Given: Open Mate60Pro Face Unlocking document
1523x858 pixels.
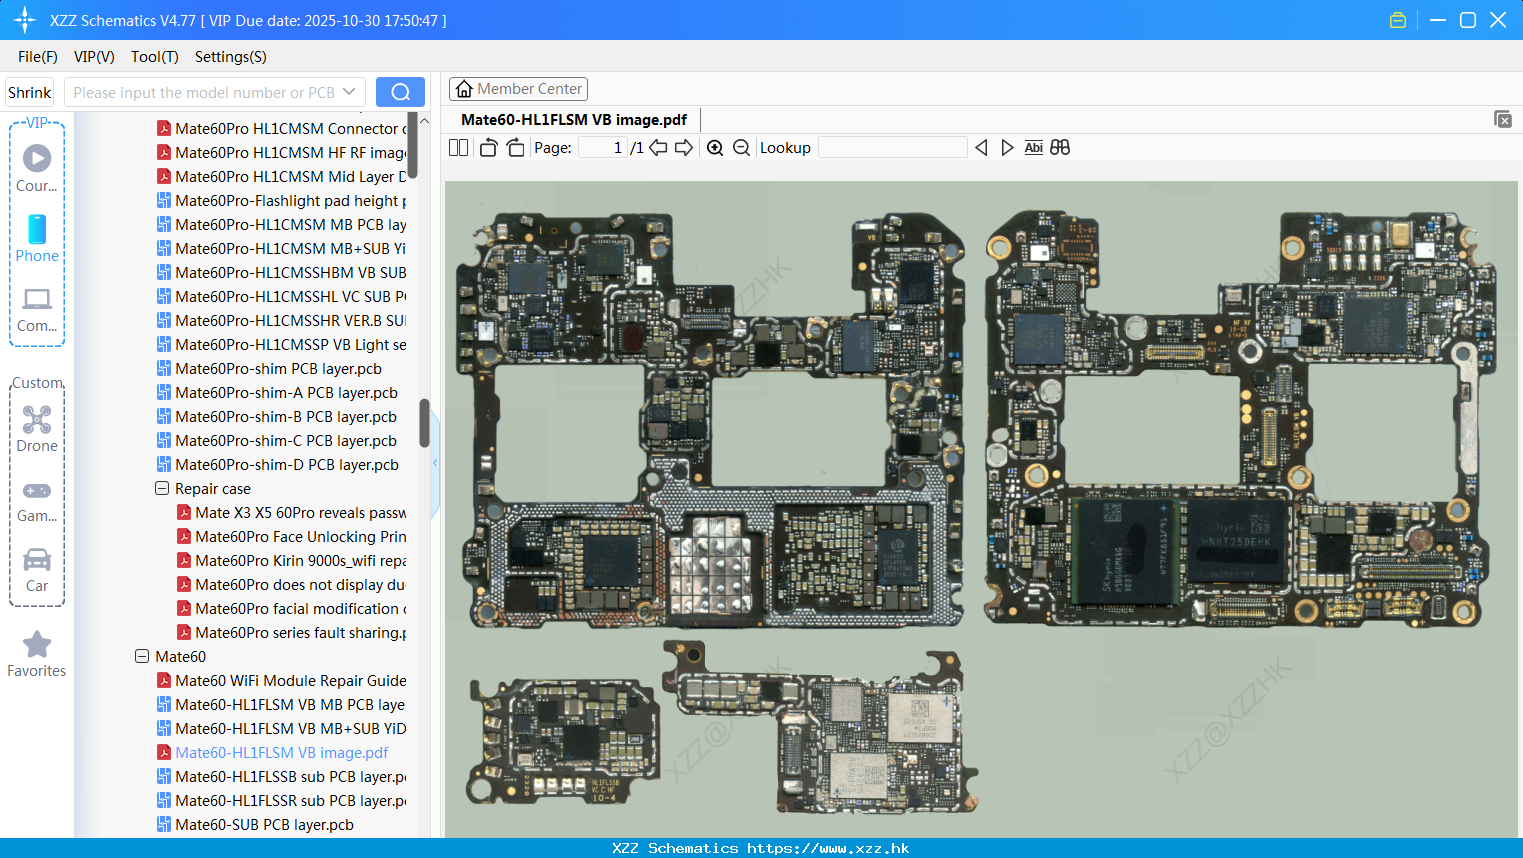Looking at the screenshot, I should click(x=291, y=536).
